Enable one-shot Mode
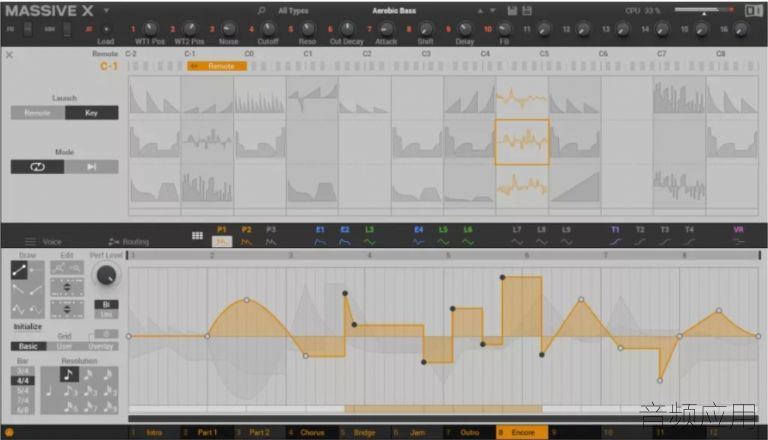 pos(92,167)
